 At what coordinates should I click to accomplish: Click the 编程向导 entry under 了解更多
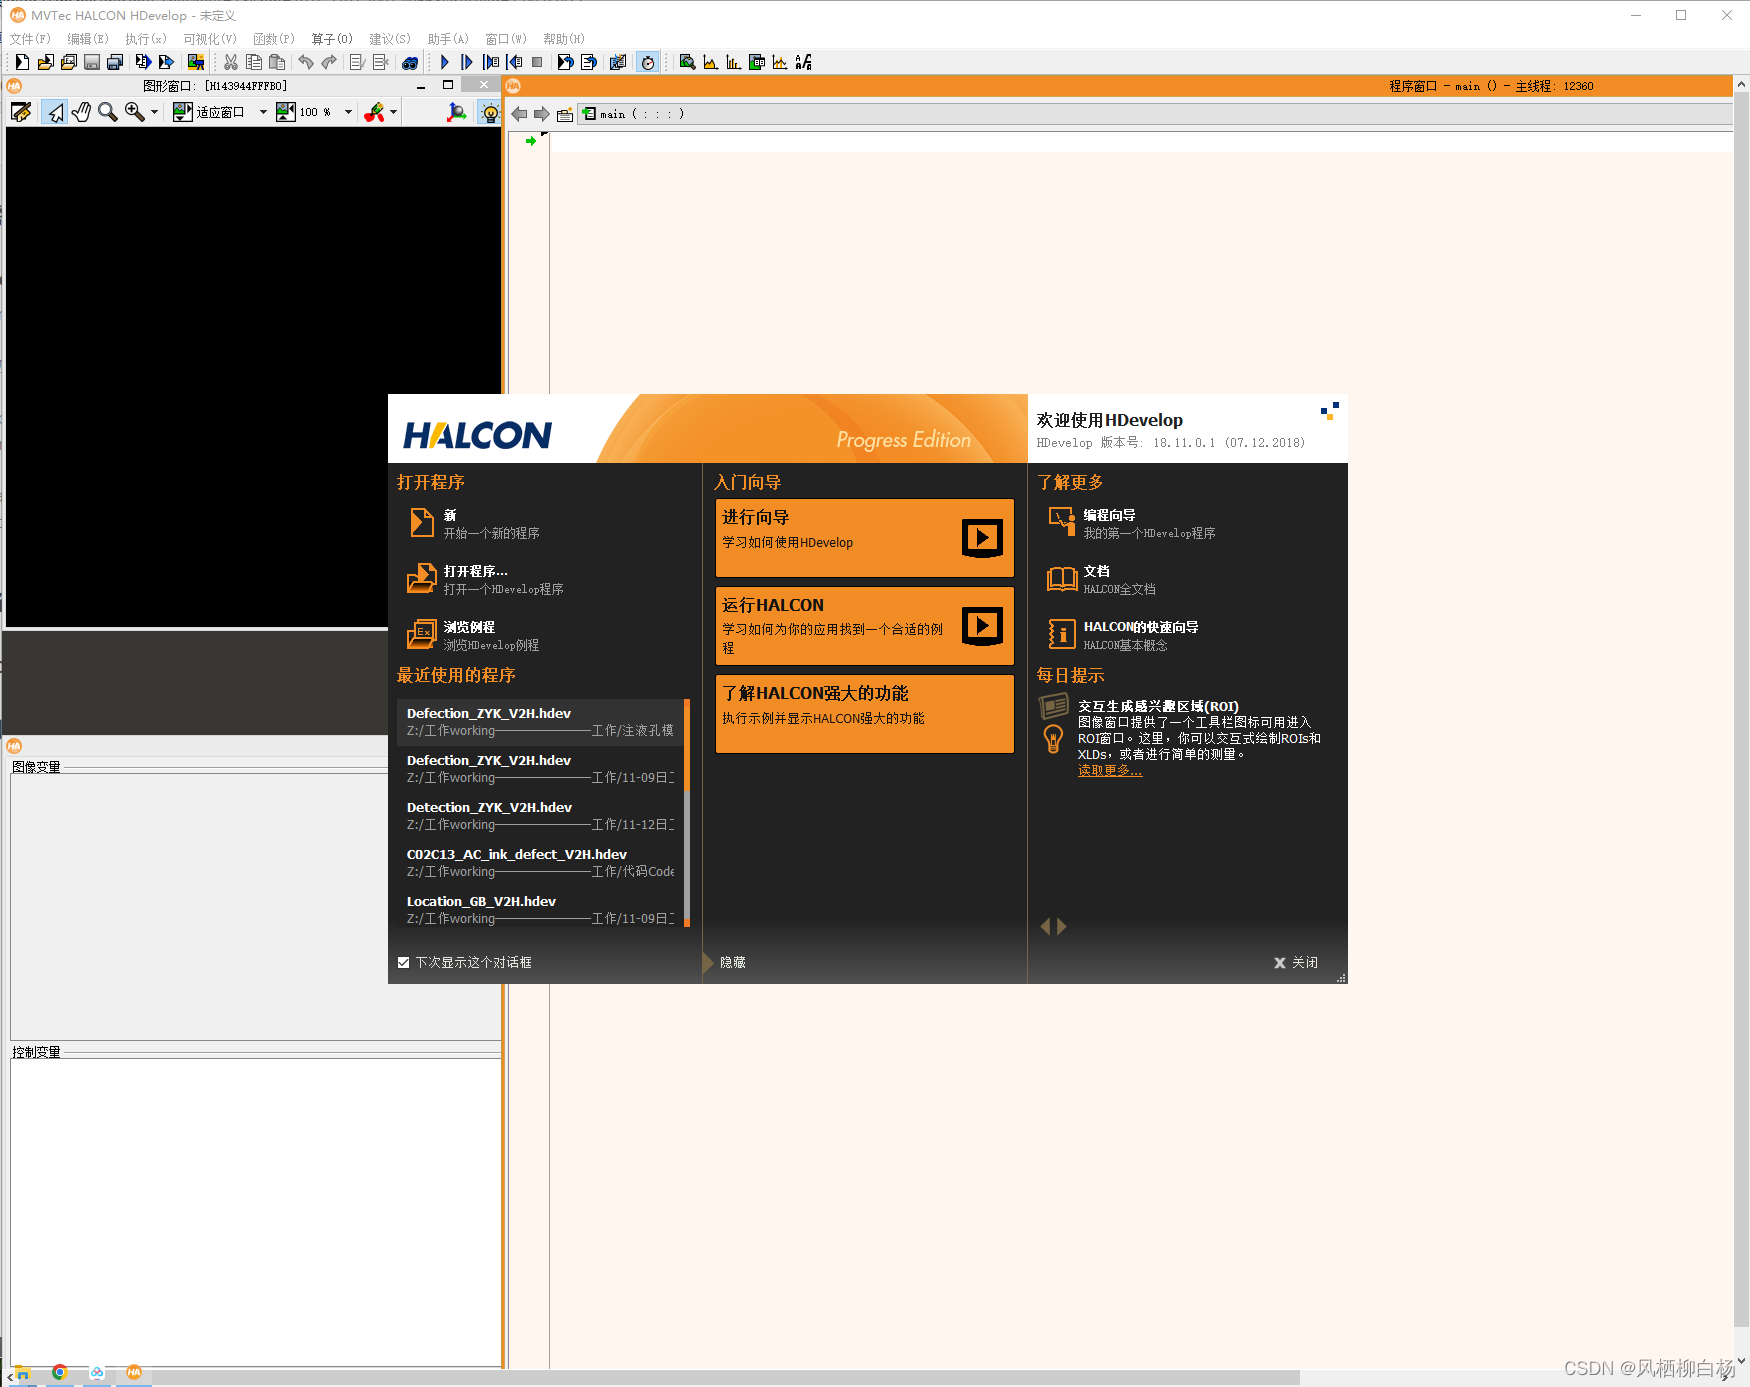coord(1132,524)
